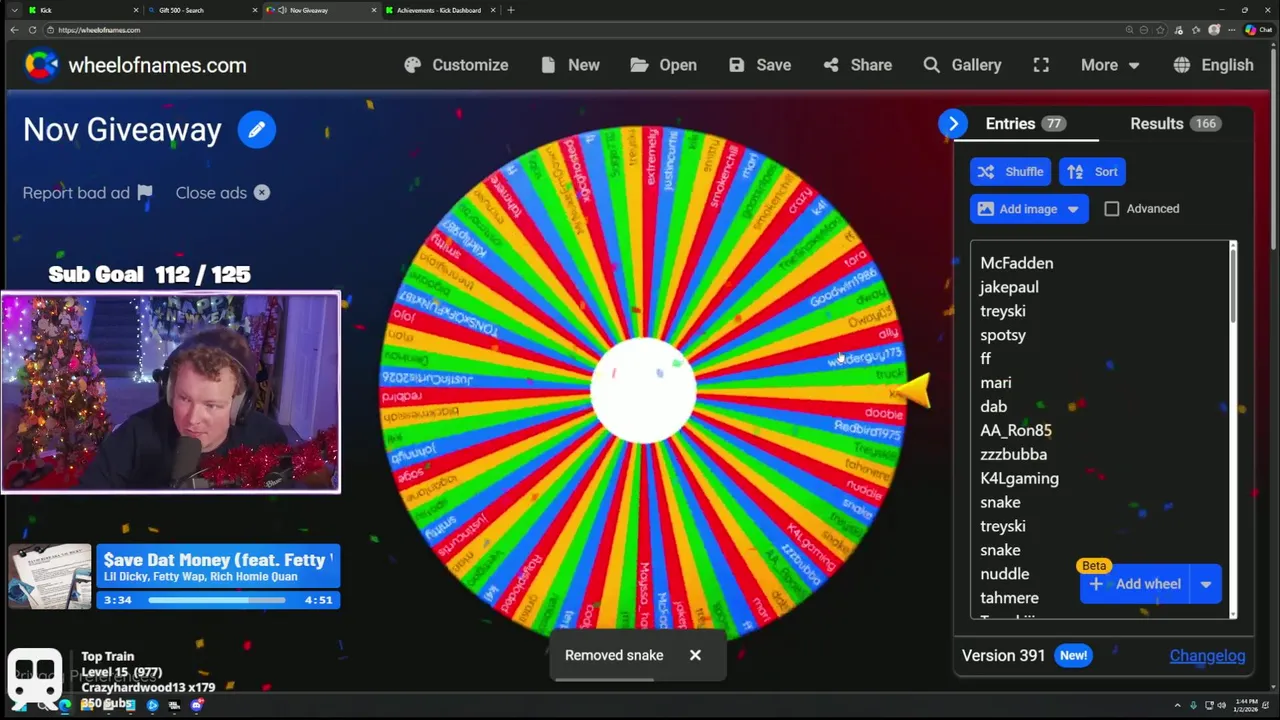
Task: Close the Nov Giveaway browser tab
Action: [374, 10]
